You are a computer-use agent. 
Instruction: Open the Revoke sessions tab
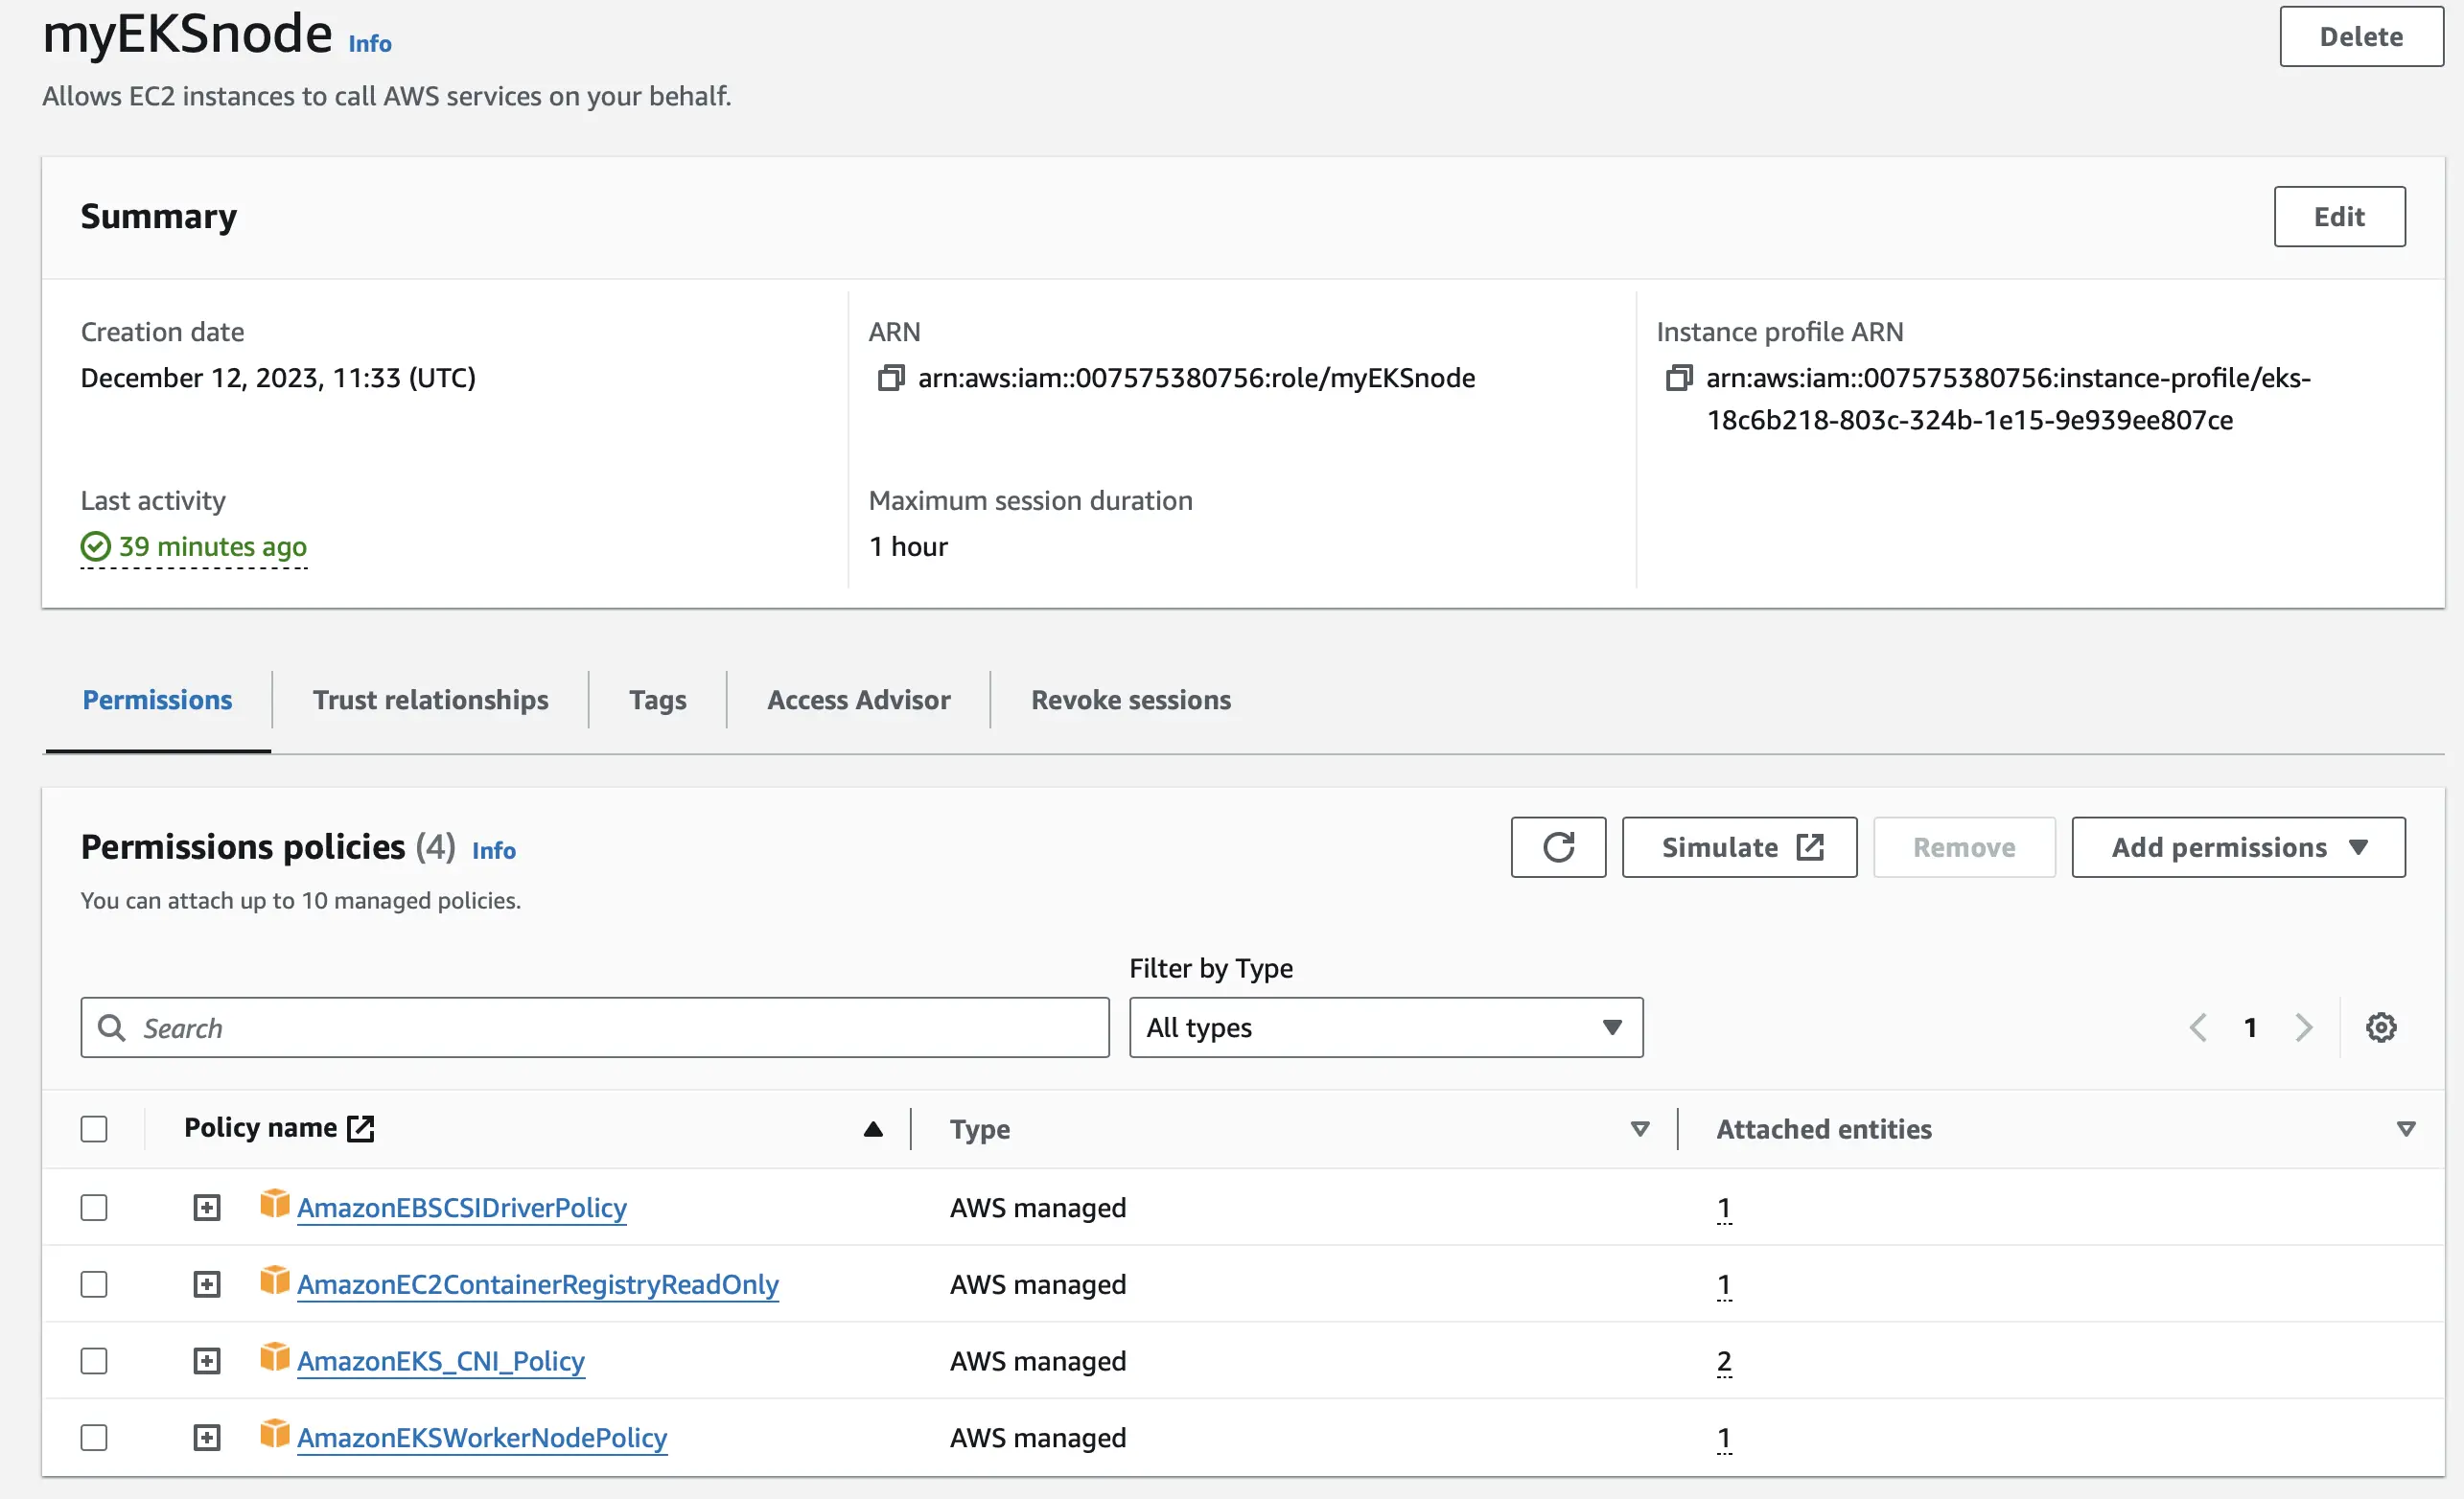coord(1130,700)
